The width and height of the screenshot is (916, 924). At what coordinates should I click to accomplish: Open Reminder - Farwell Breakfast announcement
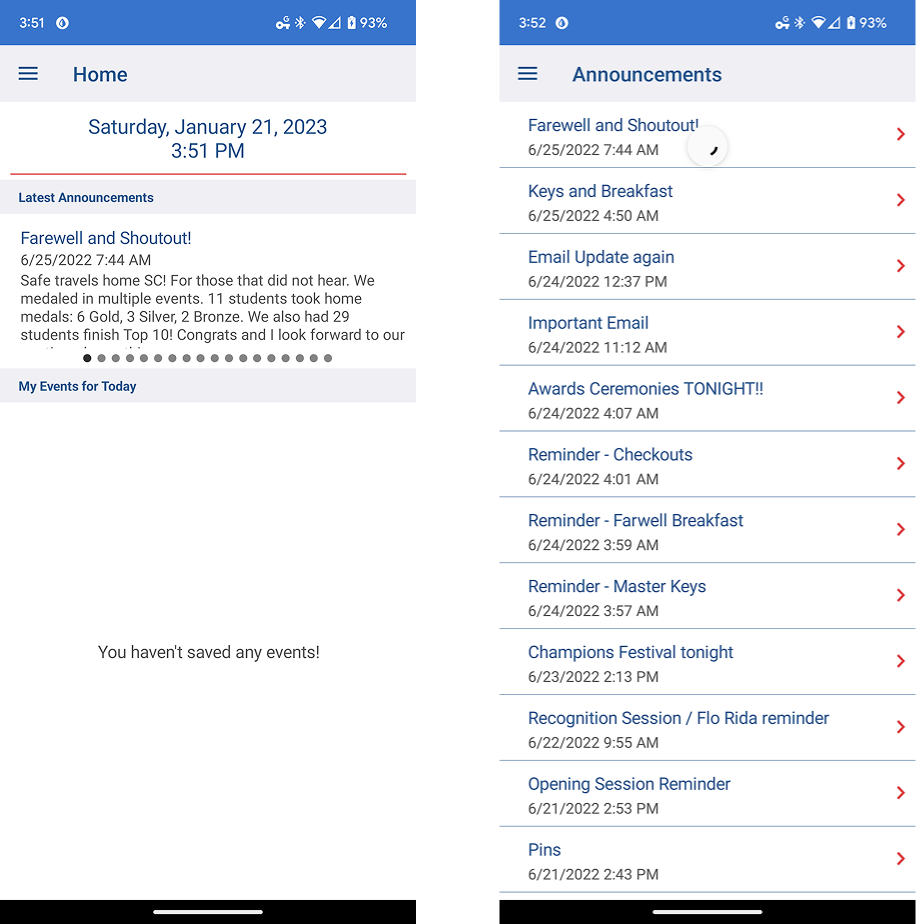707,530
